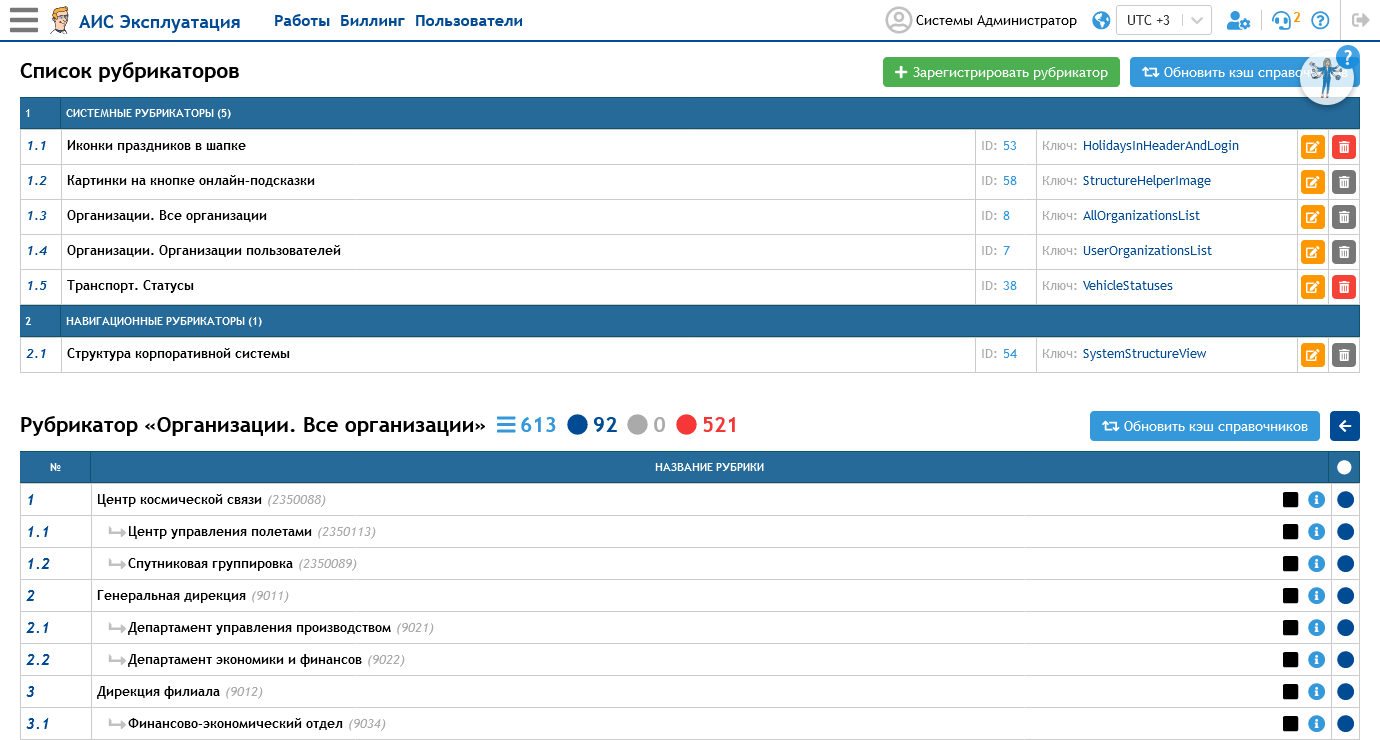The width and height of the screenshot is (1380, 740).
Task: Toggle status circle for Центр управления полетами
Action: tap(1345, 532)
